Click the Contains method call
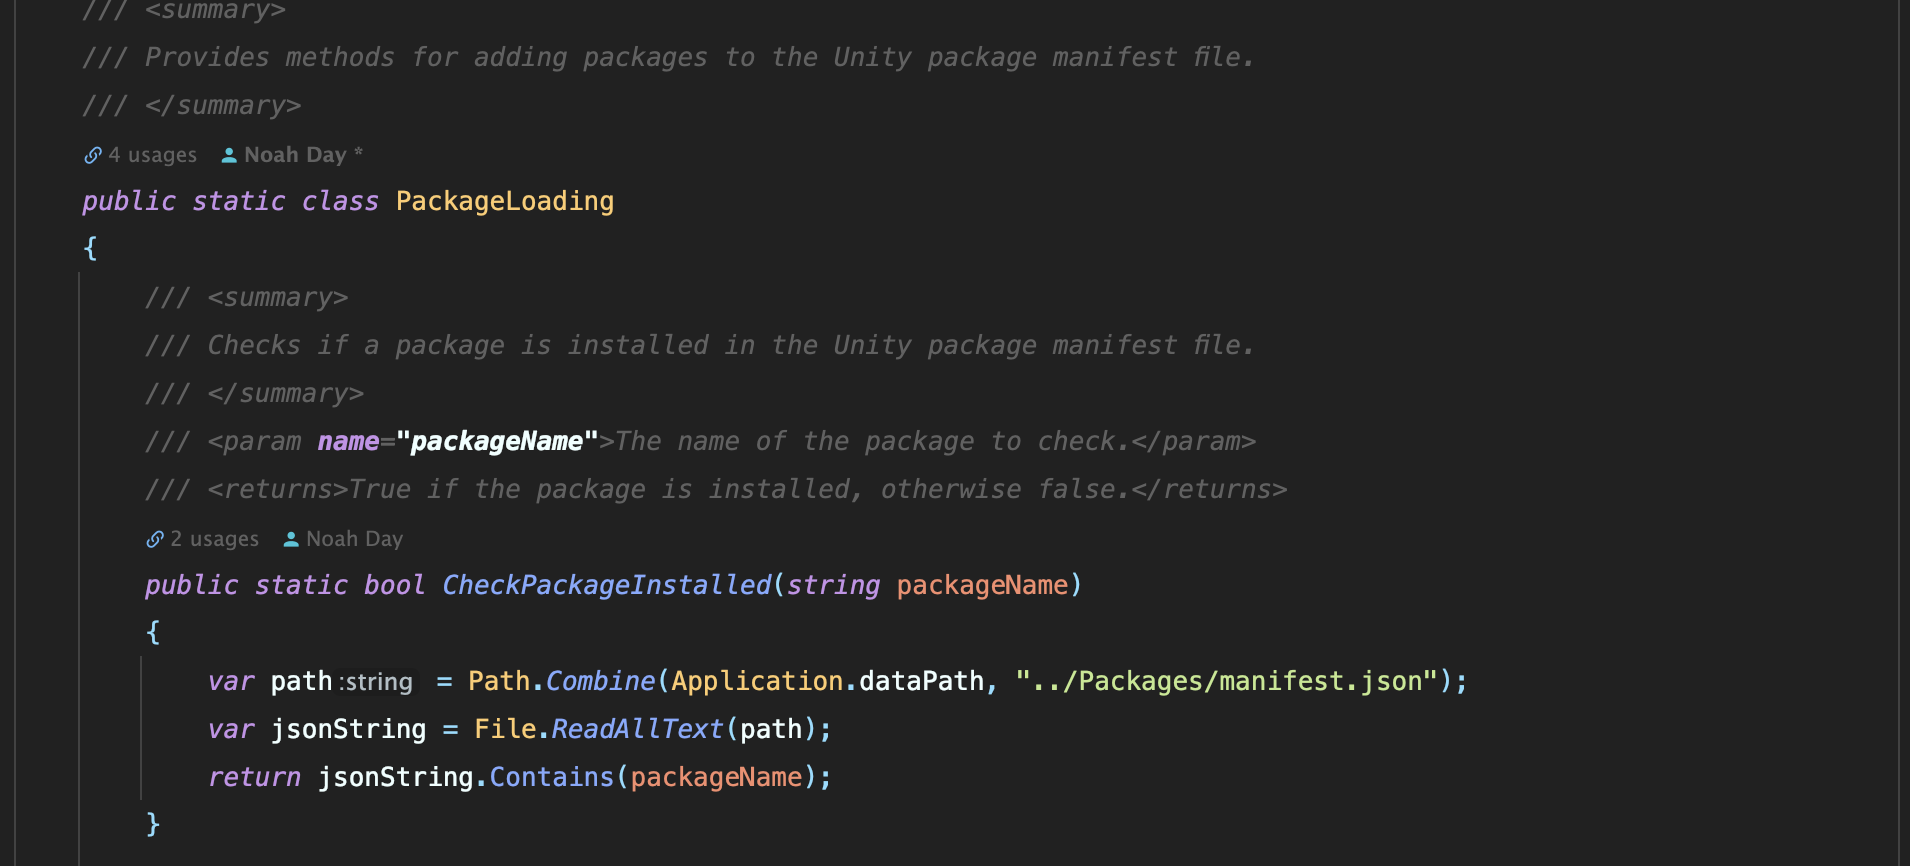 (551, 777)
